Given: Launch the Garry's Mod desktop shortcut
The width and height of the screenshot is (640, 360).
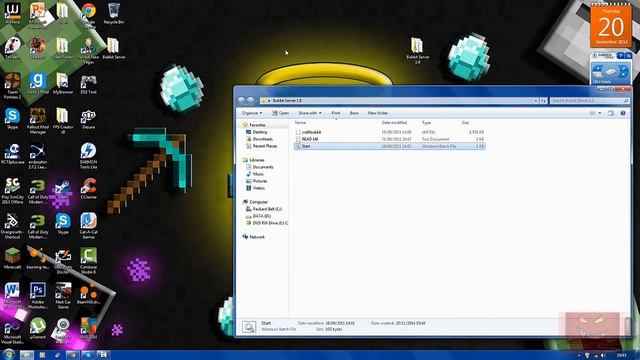Looking at the screenshot, I should point(38,84).
